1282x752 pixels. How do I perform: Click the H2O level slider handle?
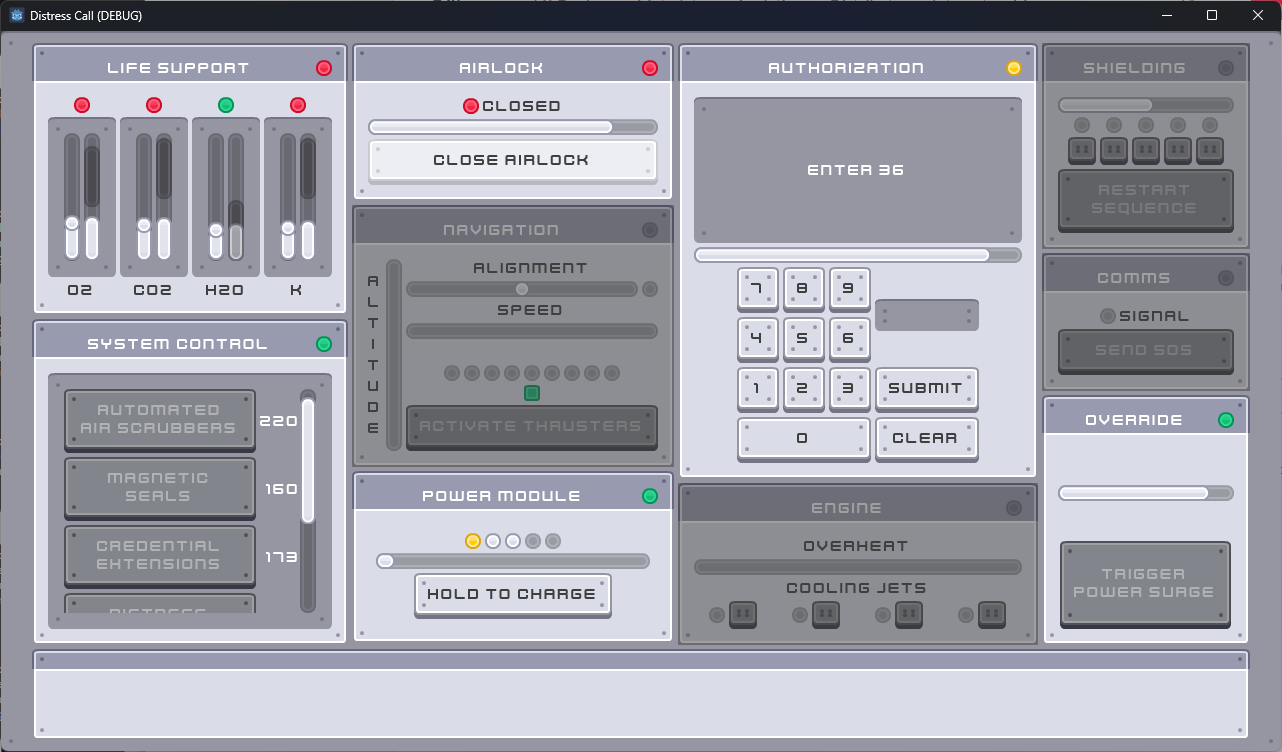[x=216, y=230]
